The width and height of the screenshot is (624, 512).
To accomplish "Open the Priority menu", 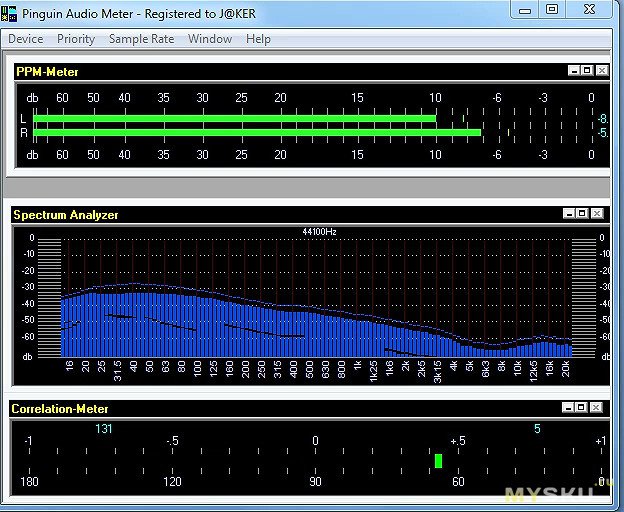I will 76,39.
